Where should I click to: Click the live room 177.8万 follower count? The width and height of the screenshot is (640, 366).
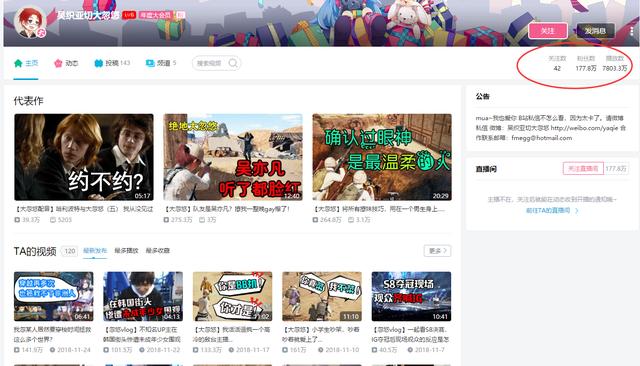[616, 169]
